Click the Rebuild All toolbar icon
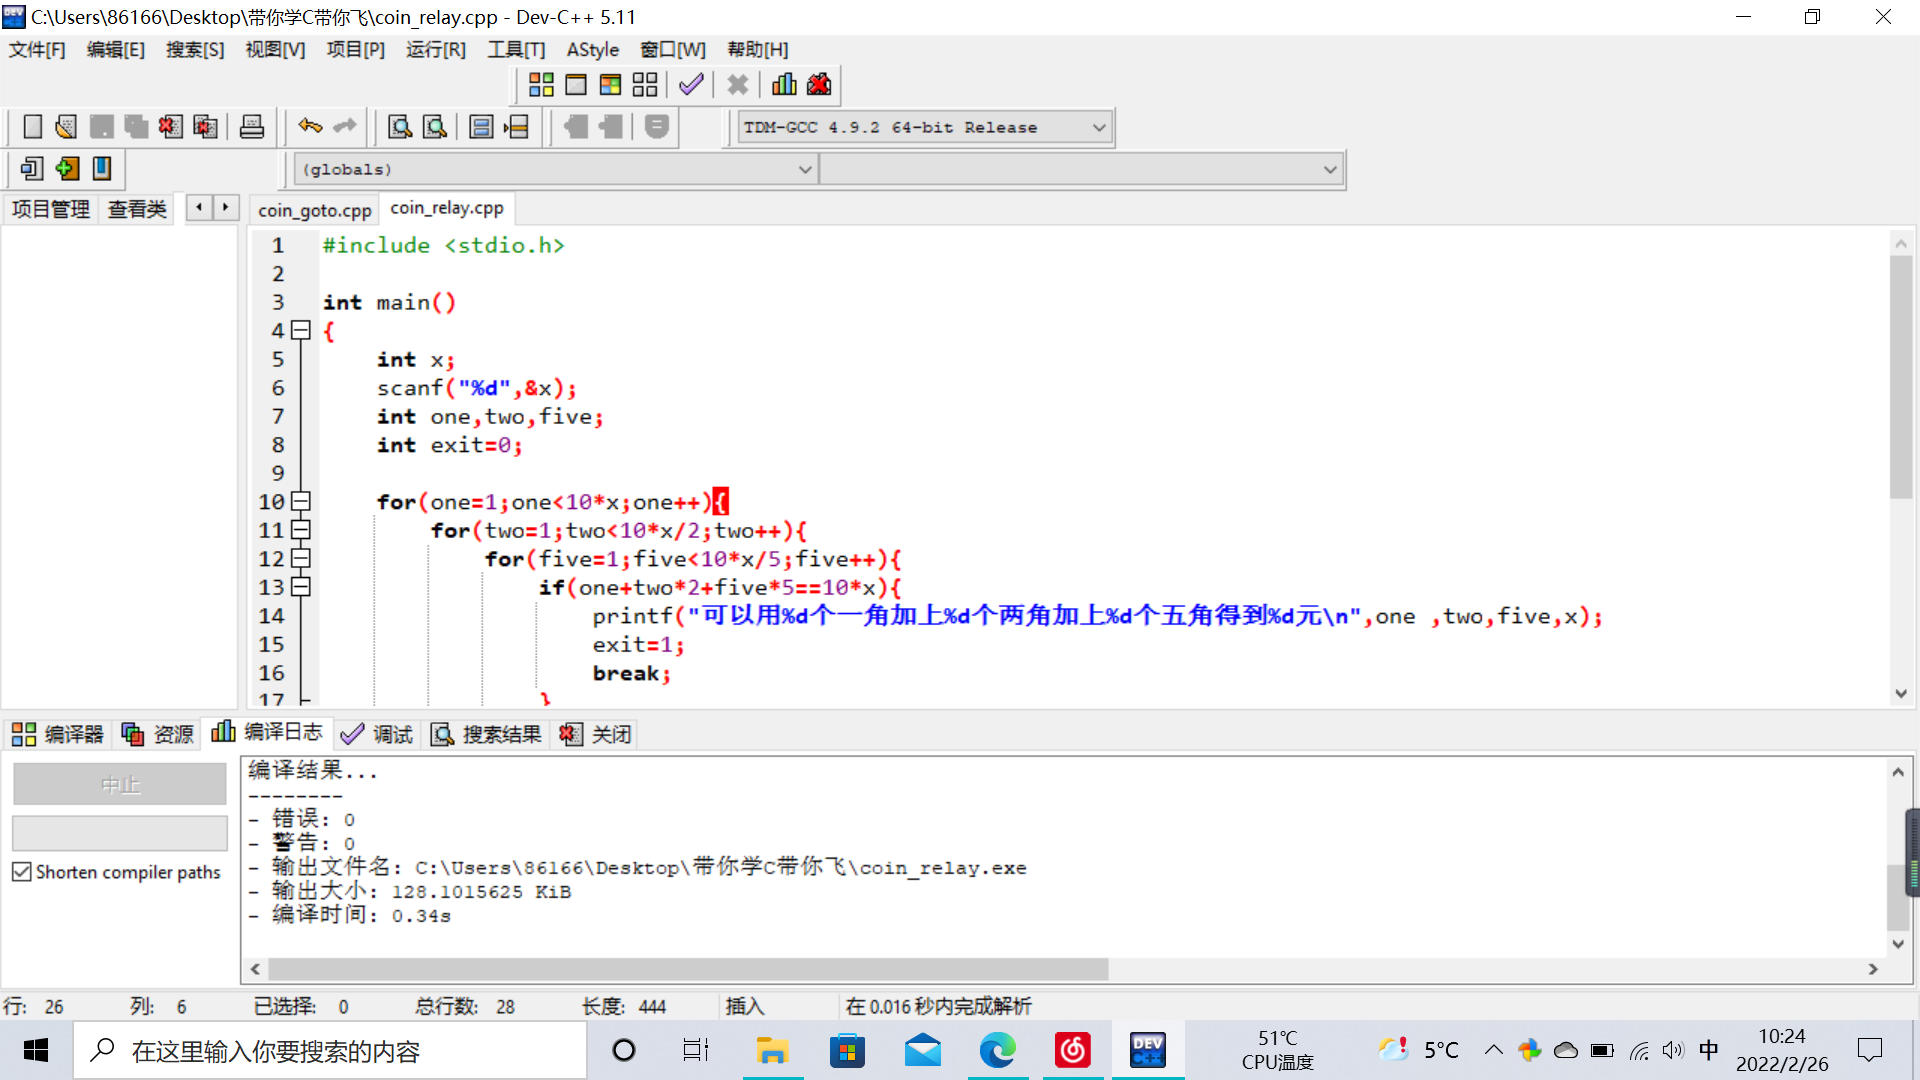1920x1080 pixels. pyautogui.click(x=645, y=85)
